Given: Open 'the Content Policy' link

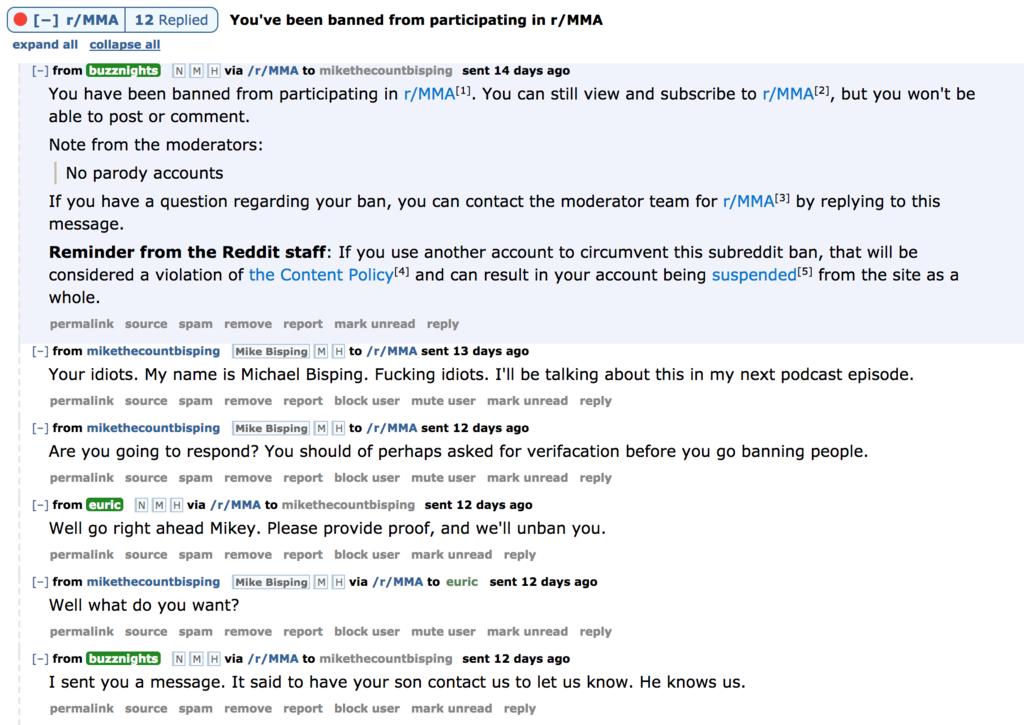Looking at the screenshot, I should [321, 274].
